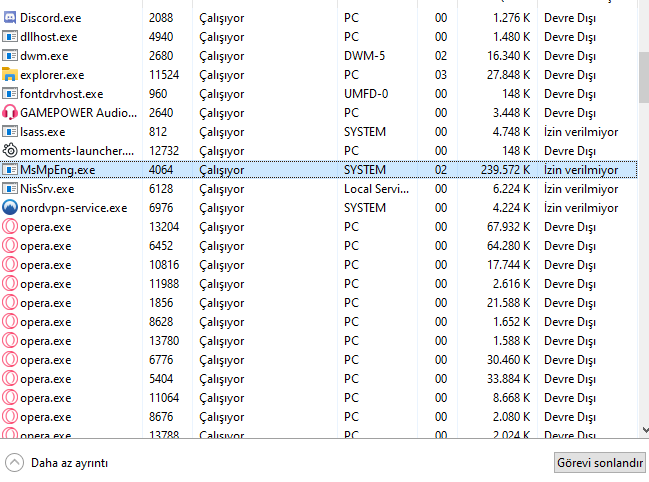The width and height of the screenshot is (649, 482).
Task: Click the GAMEPOWER Audio headphone icon
Action: pyautogui.click(x=10, y=113)
